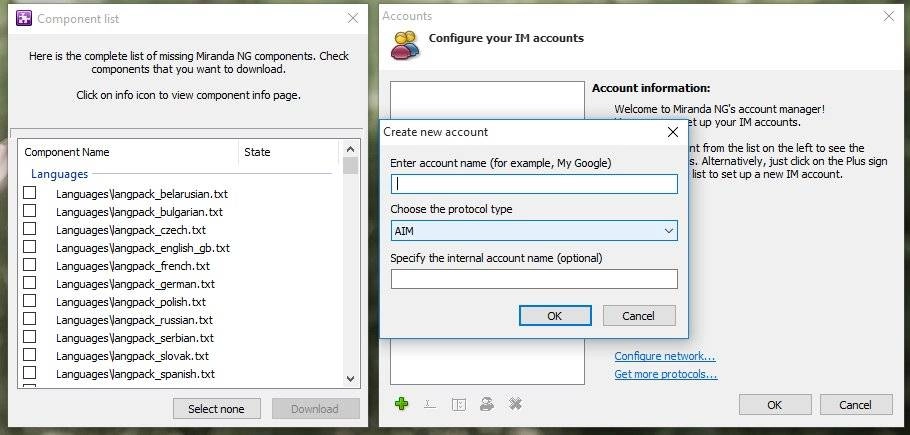Click the green plus add account icon
The image size is (910, 435).
pyautogui.click(x=401, y=404)
